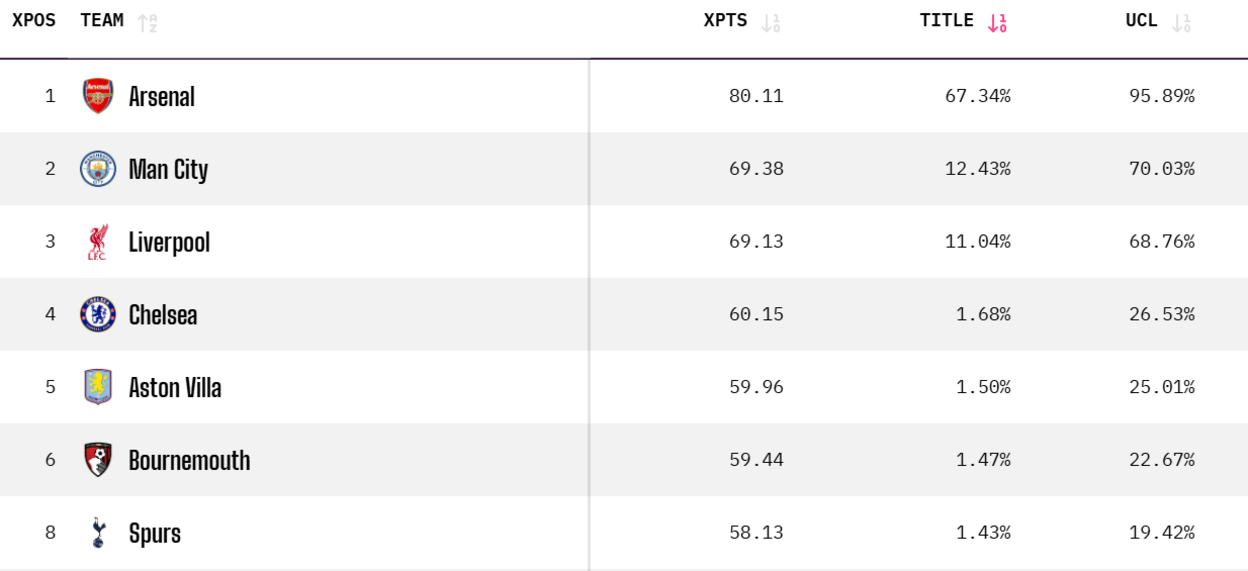Select the Man City team name
The image size is (1248, 571).
point(168,170)
